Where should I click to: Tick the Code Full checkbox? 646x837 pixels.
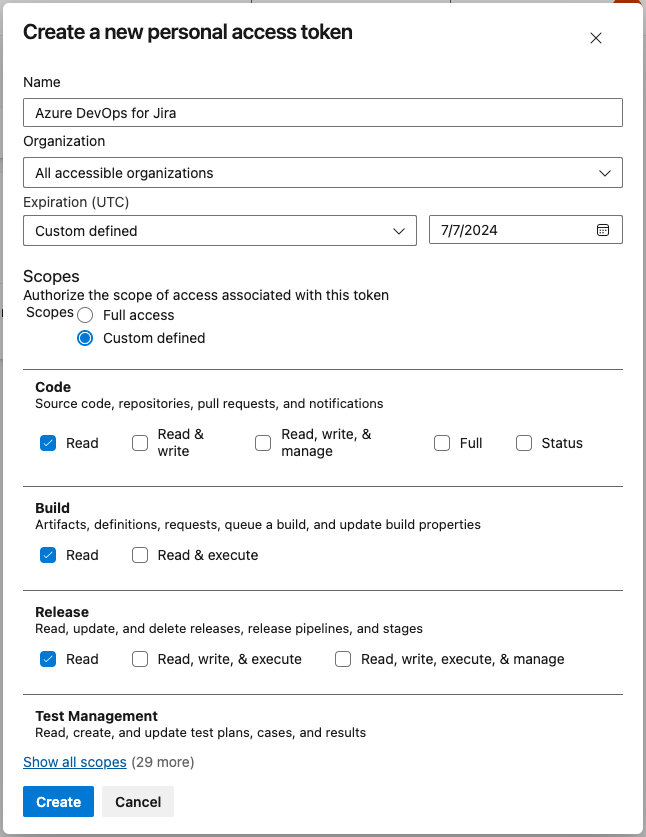click(442, 443)
